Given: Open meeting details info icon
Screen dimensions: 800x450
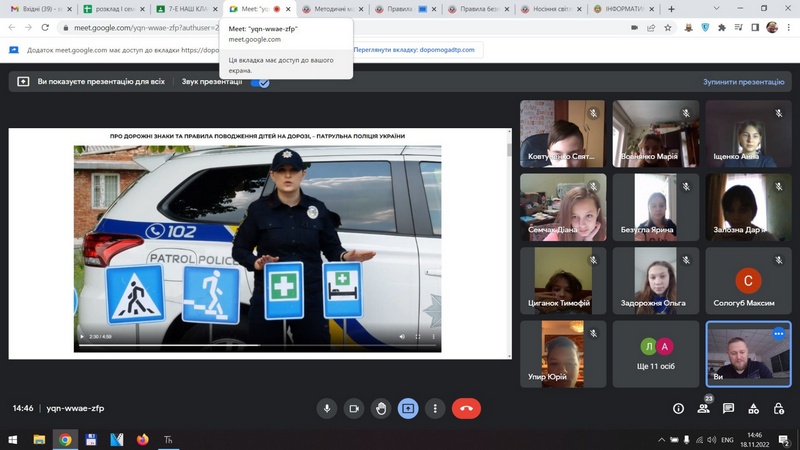Looking at the screenshot, I should tap(678, 409).
